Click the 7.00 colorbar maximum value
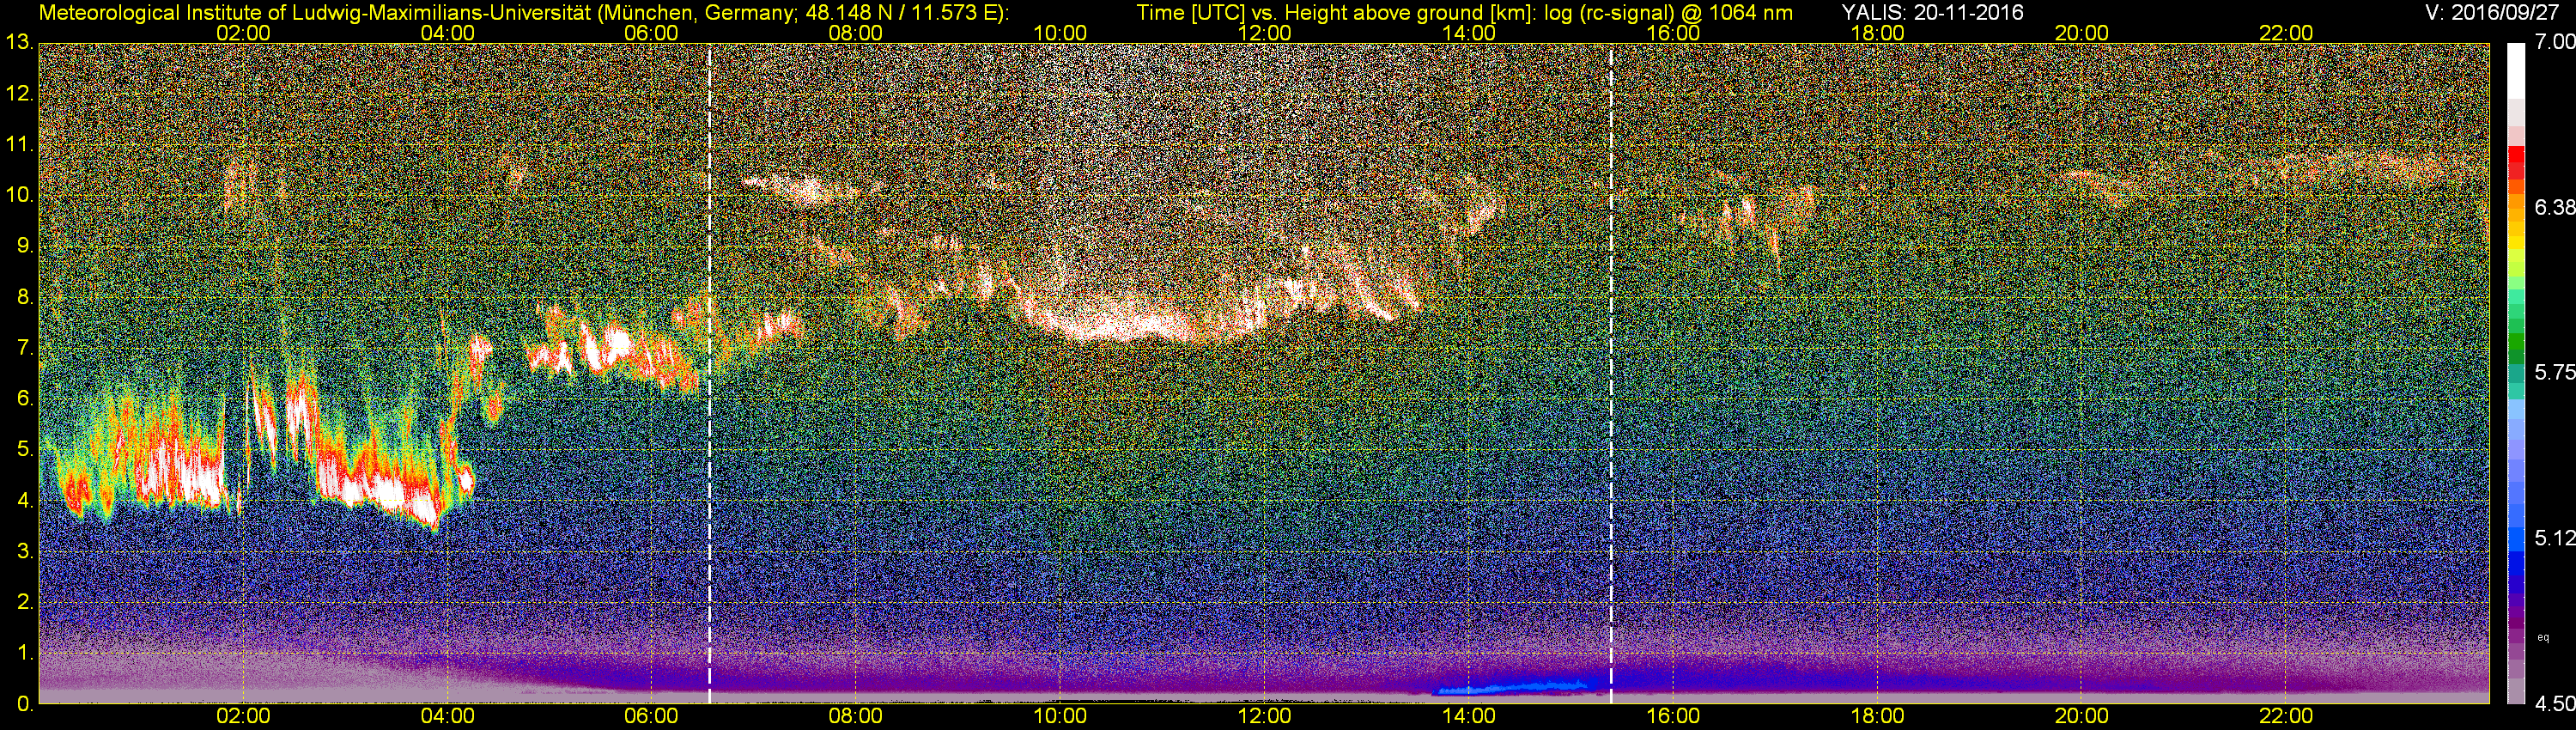This screenshot has height=730, width=2576. pyautogui.click(x=2555, y=42)
